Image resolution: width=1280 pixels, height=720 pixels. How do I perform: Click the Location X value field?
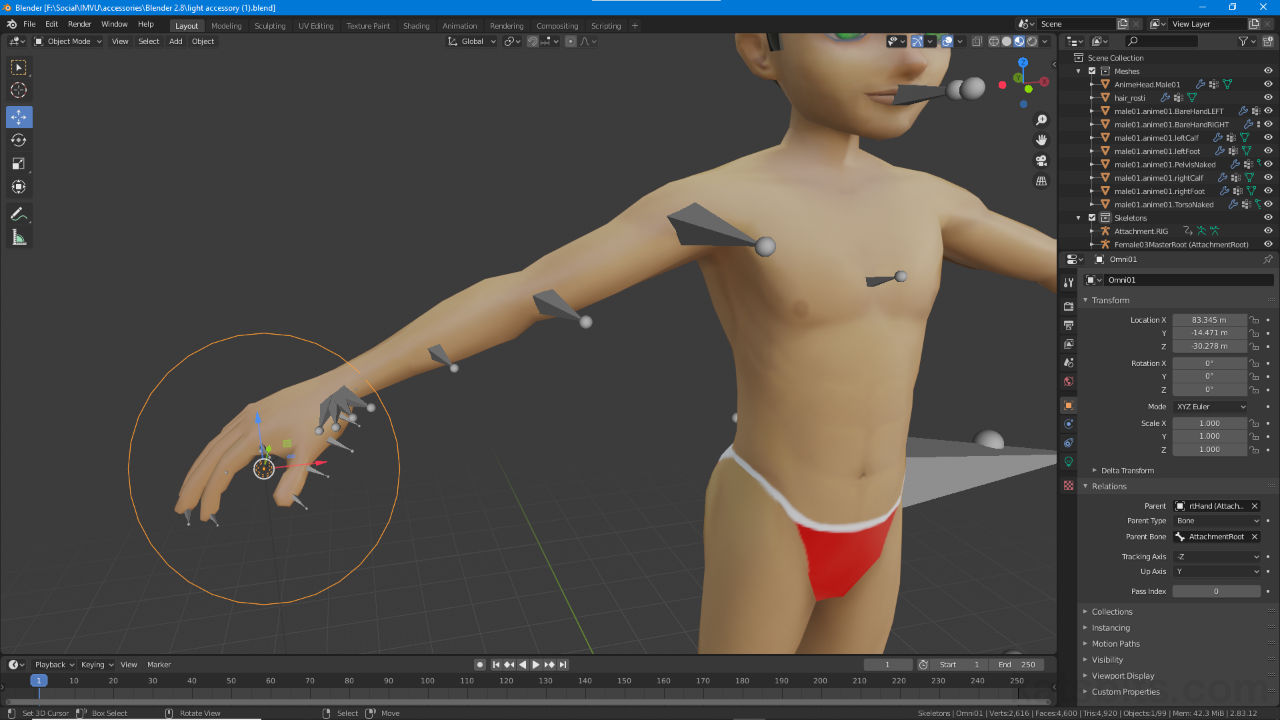click(x=1209, y=320)
